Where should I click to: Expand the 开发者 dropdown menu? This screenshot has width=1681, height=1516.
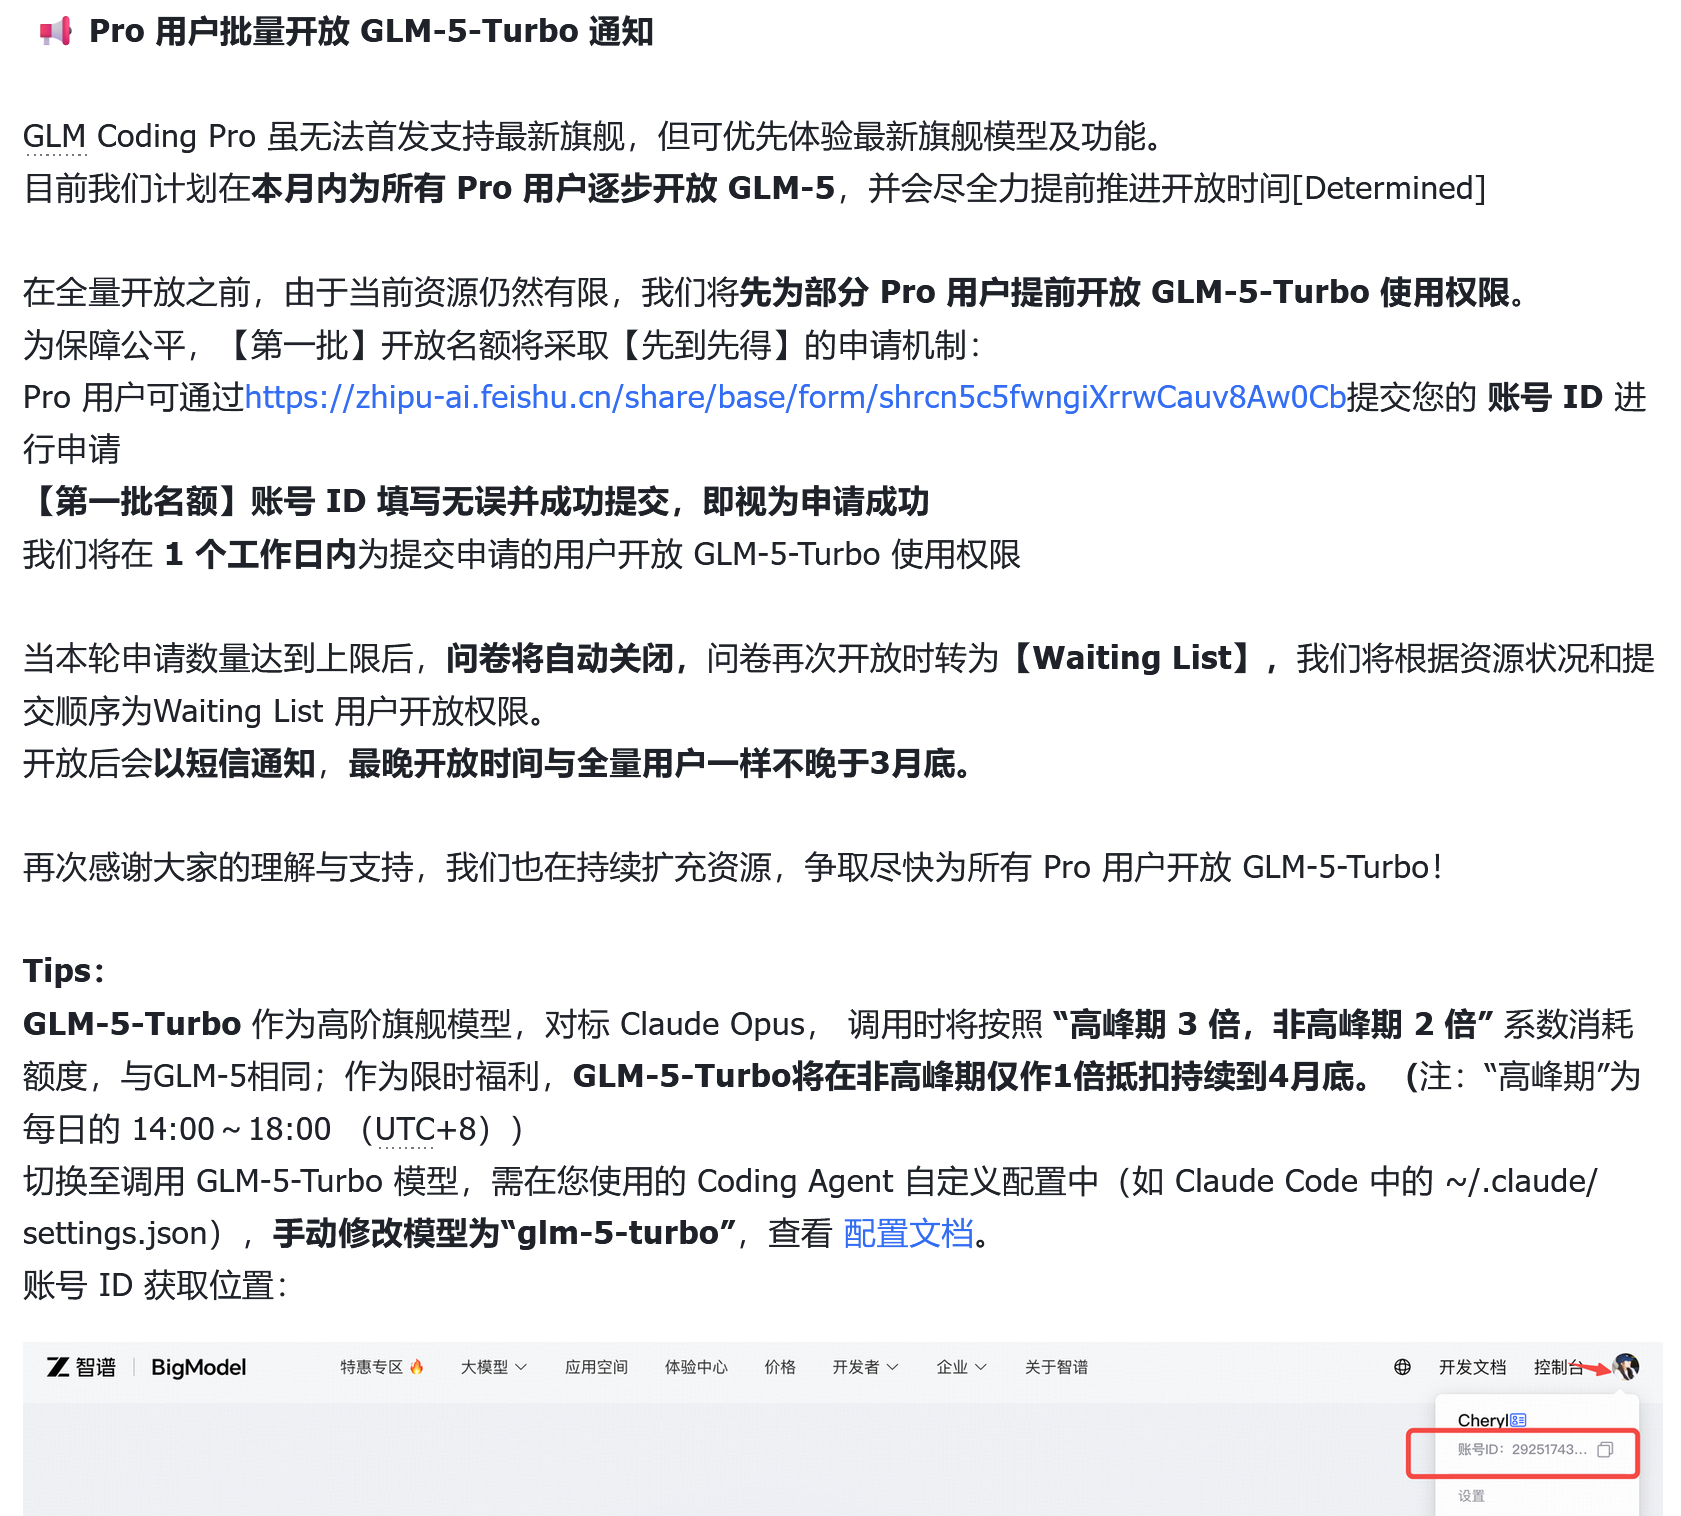pyautogui.click(x=866, y=1367)
